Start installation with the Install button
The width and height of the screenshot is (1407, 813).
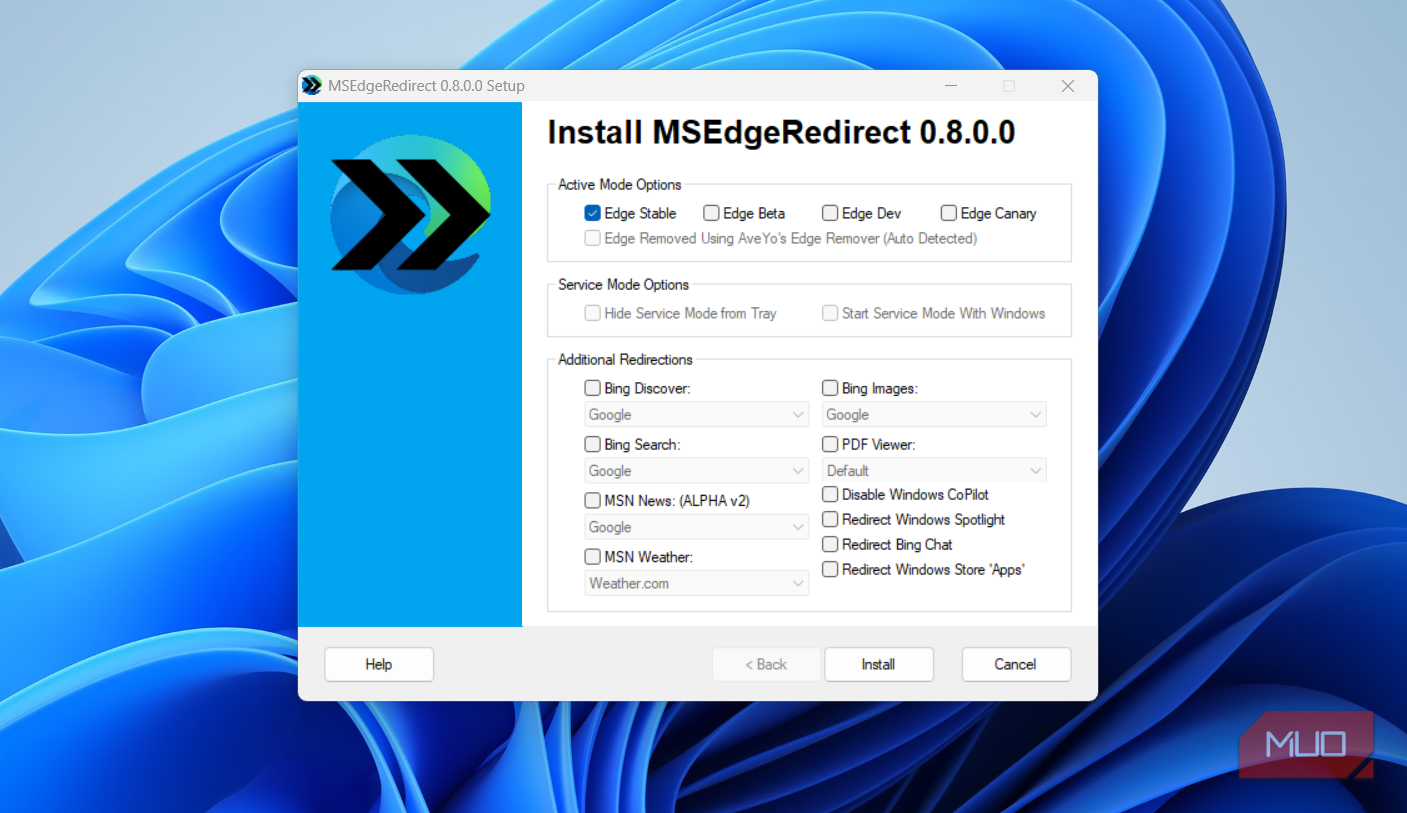(x=879, y=664)
